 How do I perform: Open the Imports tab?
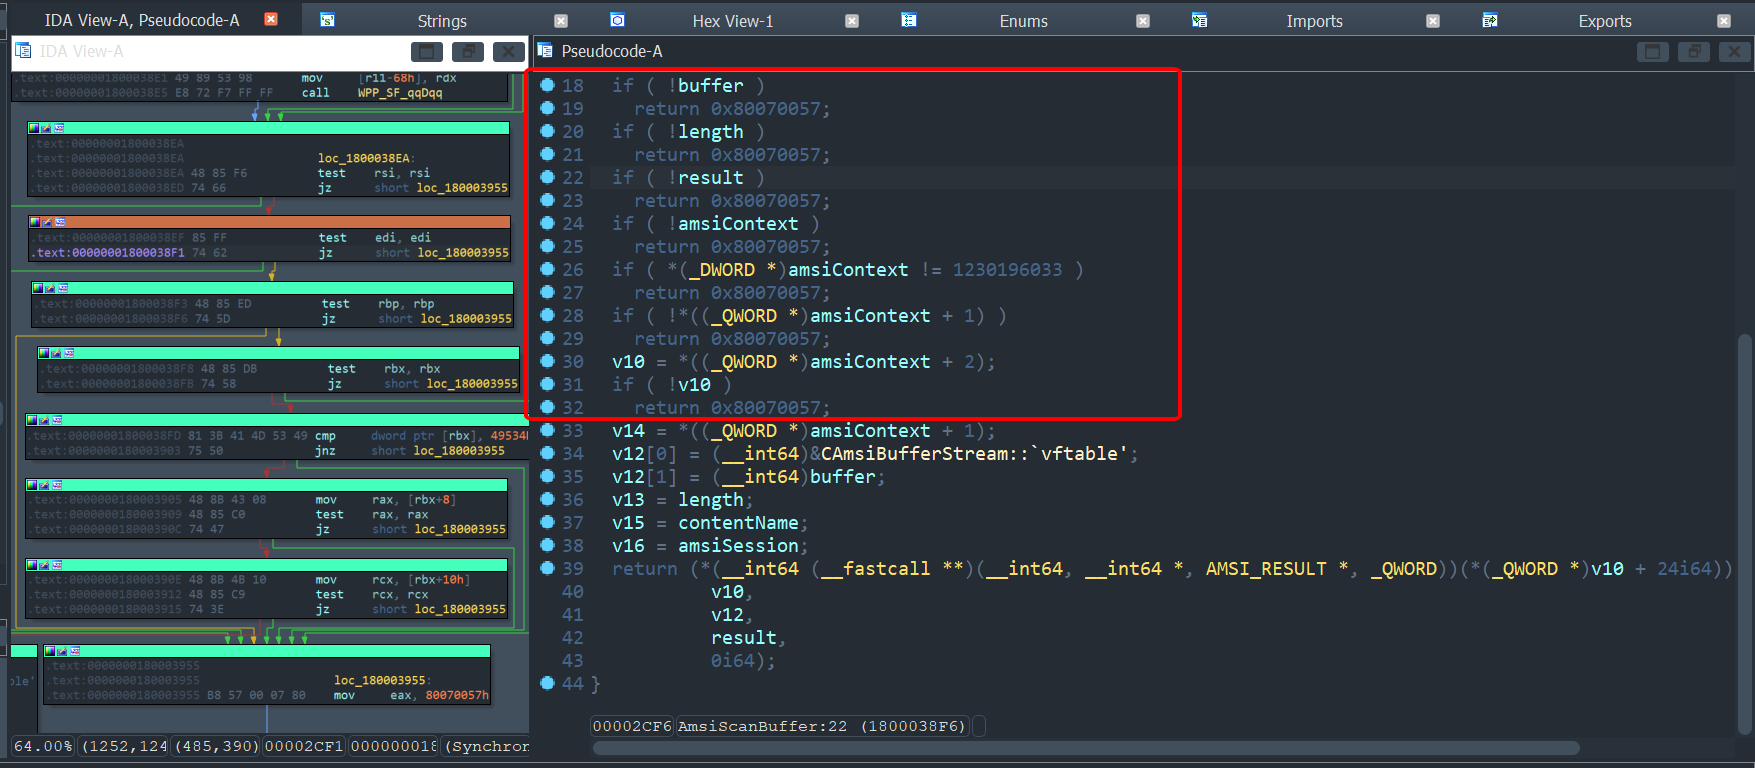pos(1314,21)
